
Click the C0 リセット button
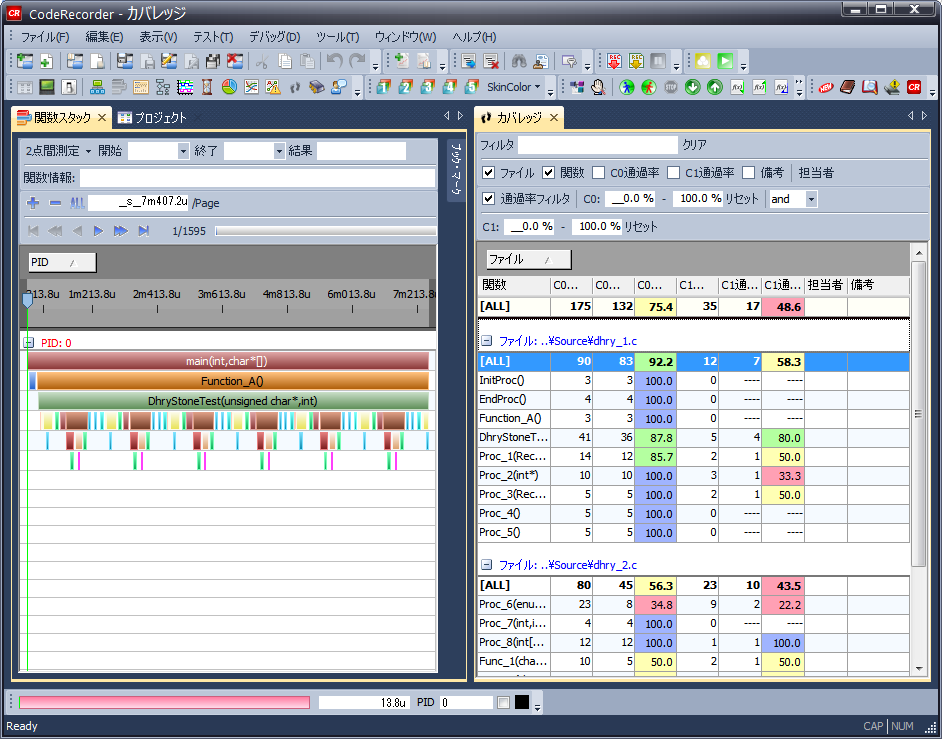pyautogui.click(x=742, y=199)
